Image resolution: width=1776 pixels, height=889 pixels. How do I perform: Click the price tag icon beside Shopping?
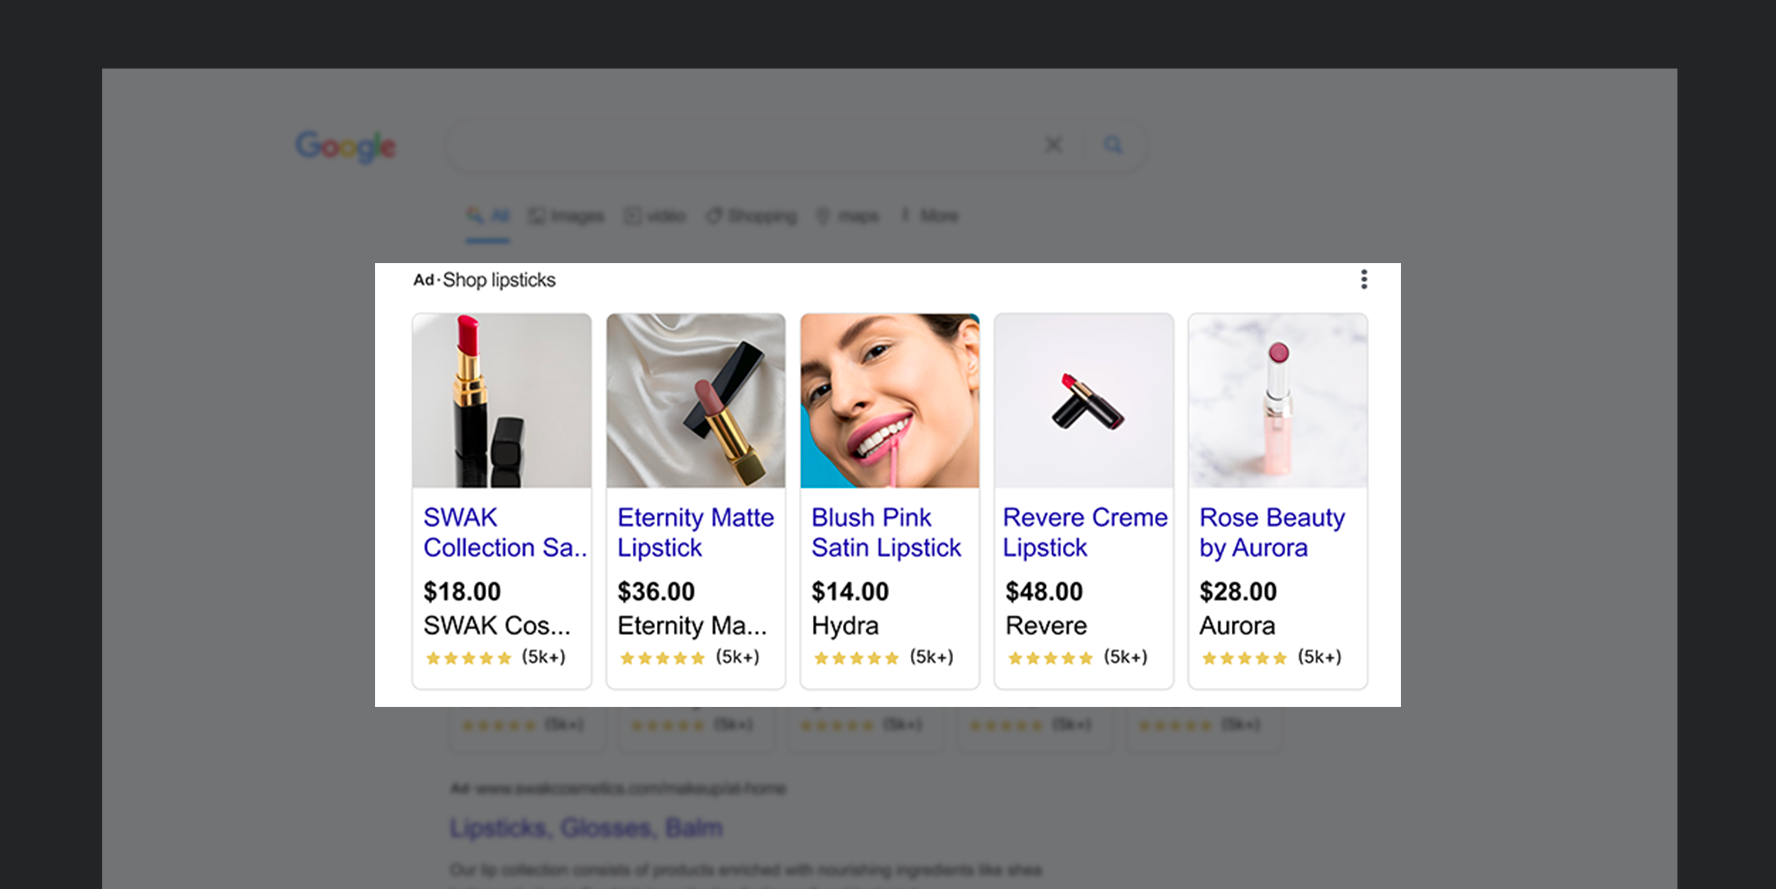pyautogui.click(x=714, y=215)
